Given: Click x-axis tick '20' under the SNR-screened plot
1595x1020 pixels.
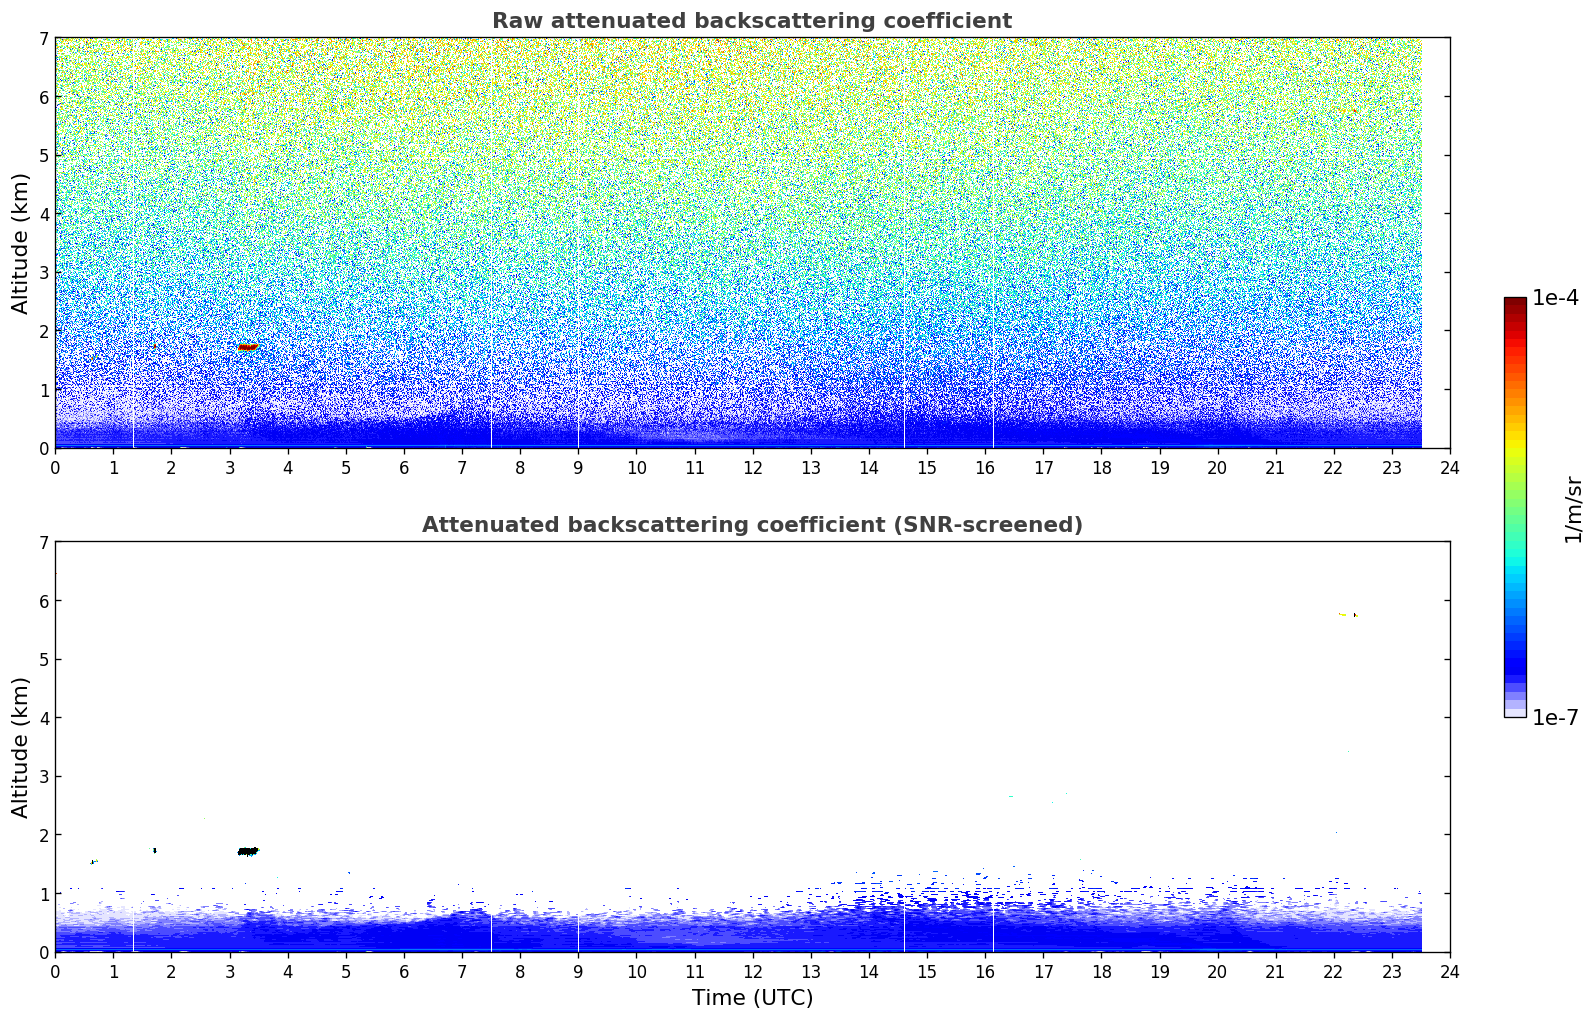Looking at the screenshot, I should click(x=1217, y=972).
